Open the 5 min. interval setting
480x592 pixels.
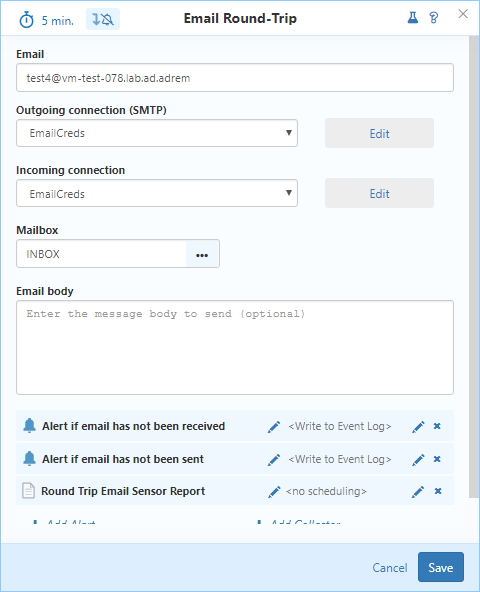(58, 21)
